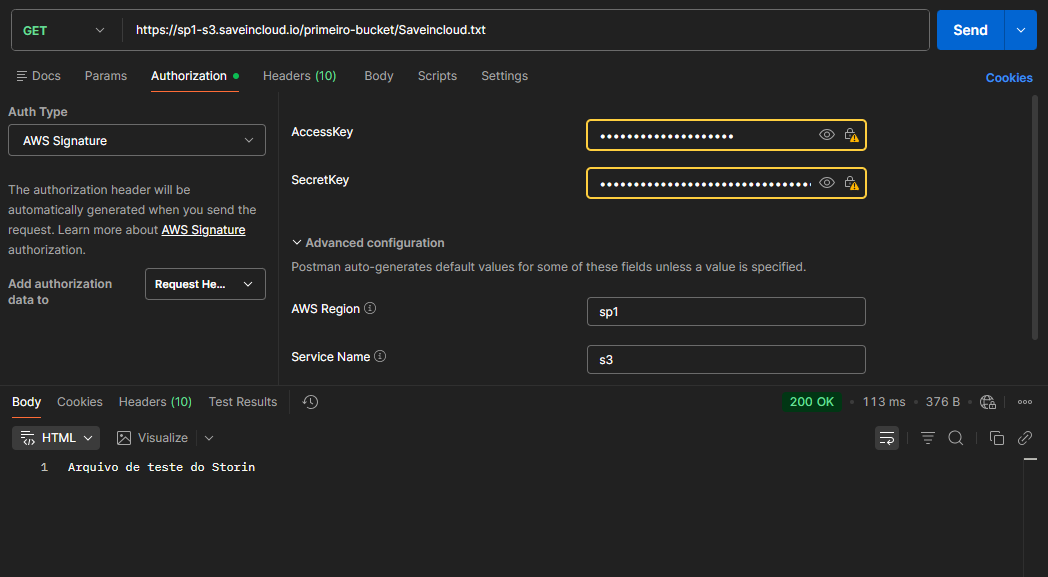Screen dimensions: 1048x577
Task: Click network information globe icon
Action: [x=988, y=402]
